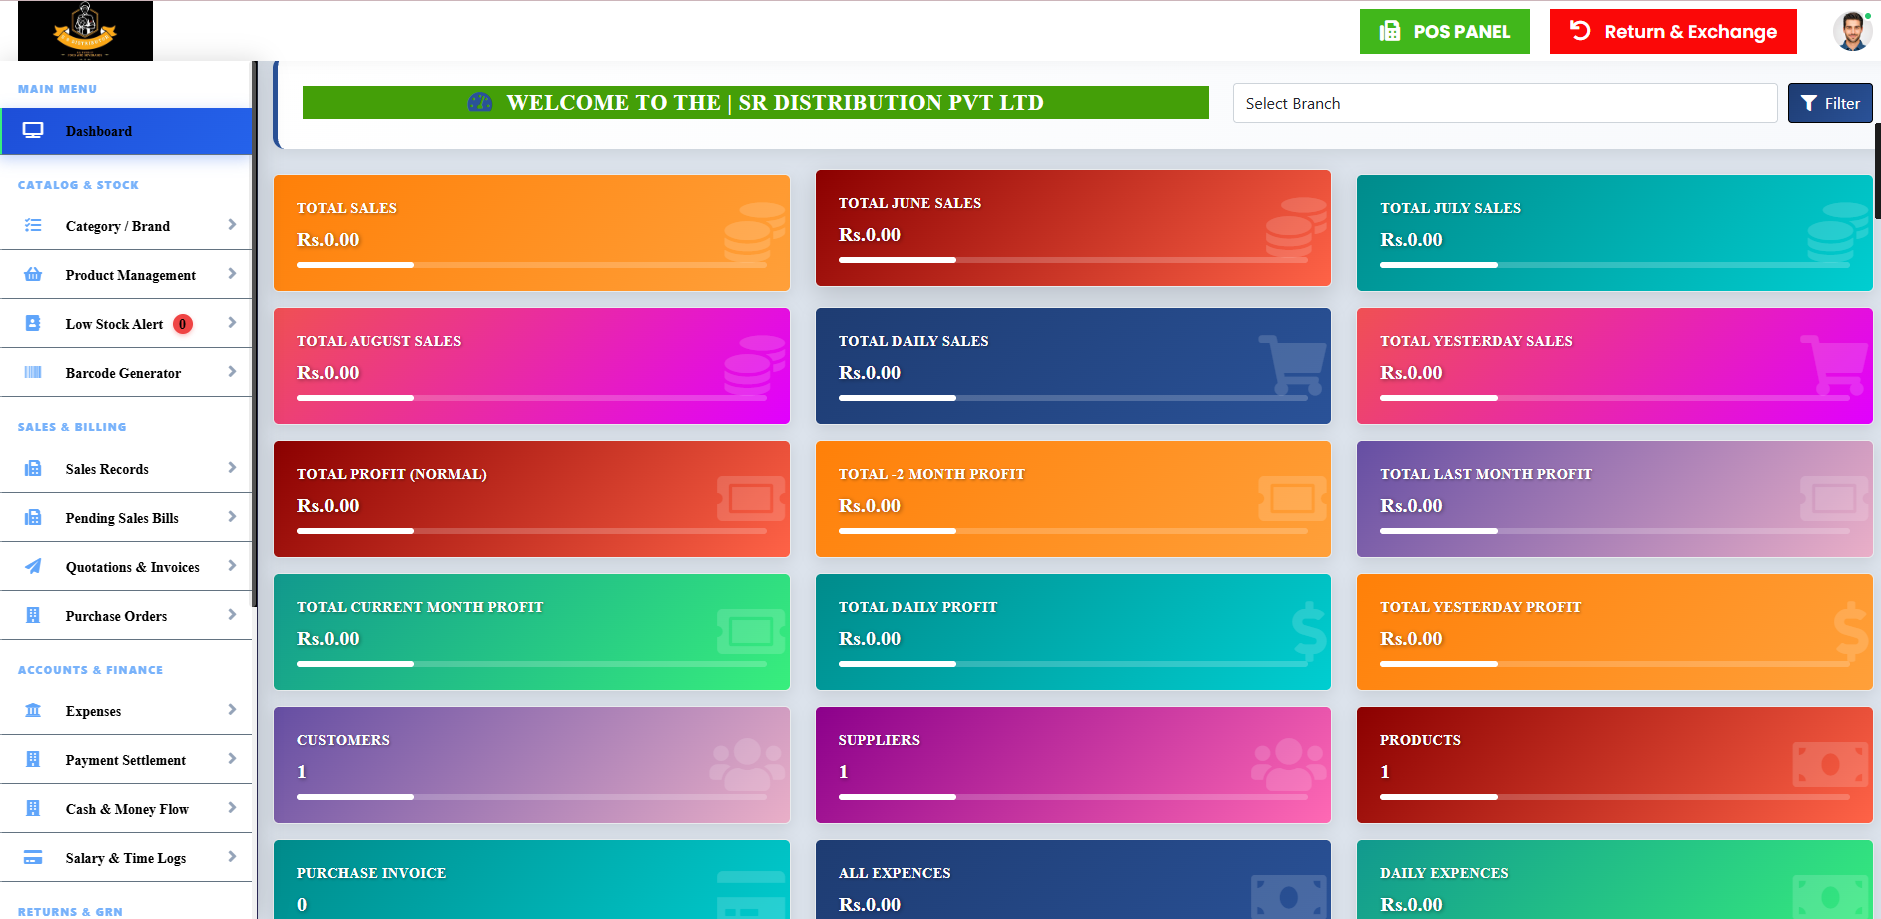The width and height of the screenshot is (1881, 919).
Task: Click the cart icon on Total Yesterday Sales card
Action: tap(1834, 365)
